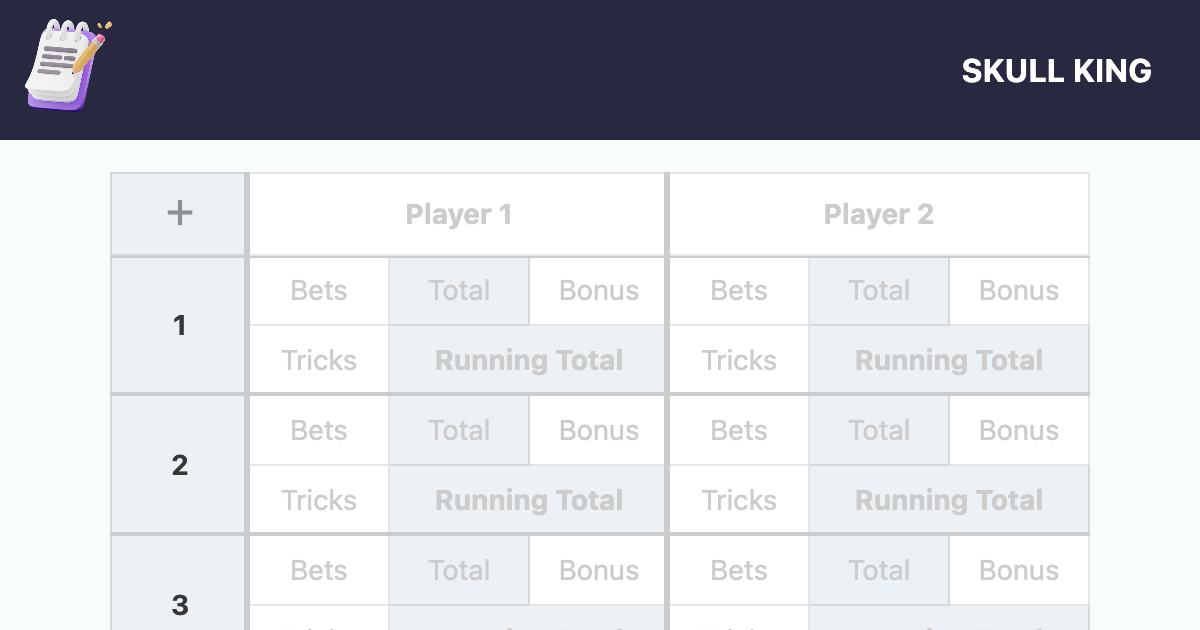Click the plus icon to add player

click(179, 213)
